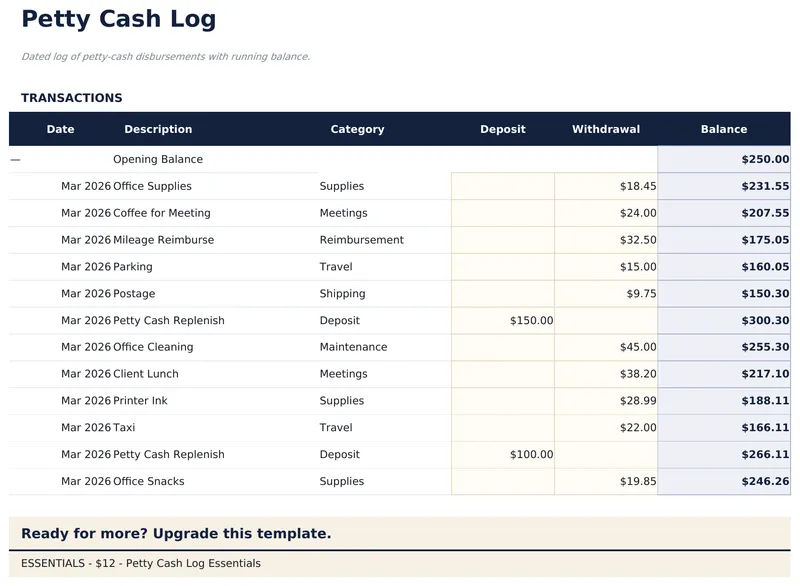Click the Date column header

(x=60, y=129)
